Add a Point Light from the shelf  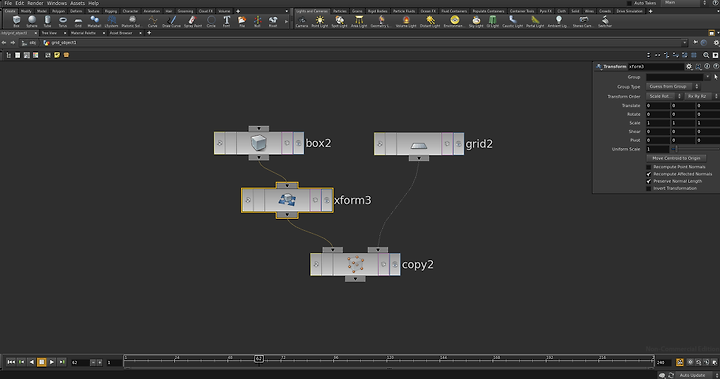point(320,21)
